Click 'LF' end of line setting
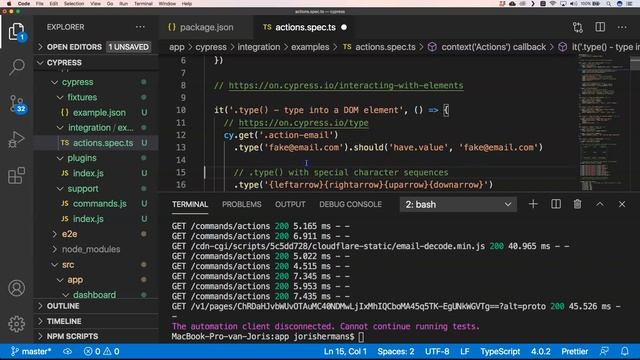 (x=464, y=351)
